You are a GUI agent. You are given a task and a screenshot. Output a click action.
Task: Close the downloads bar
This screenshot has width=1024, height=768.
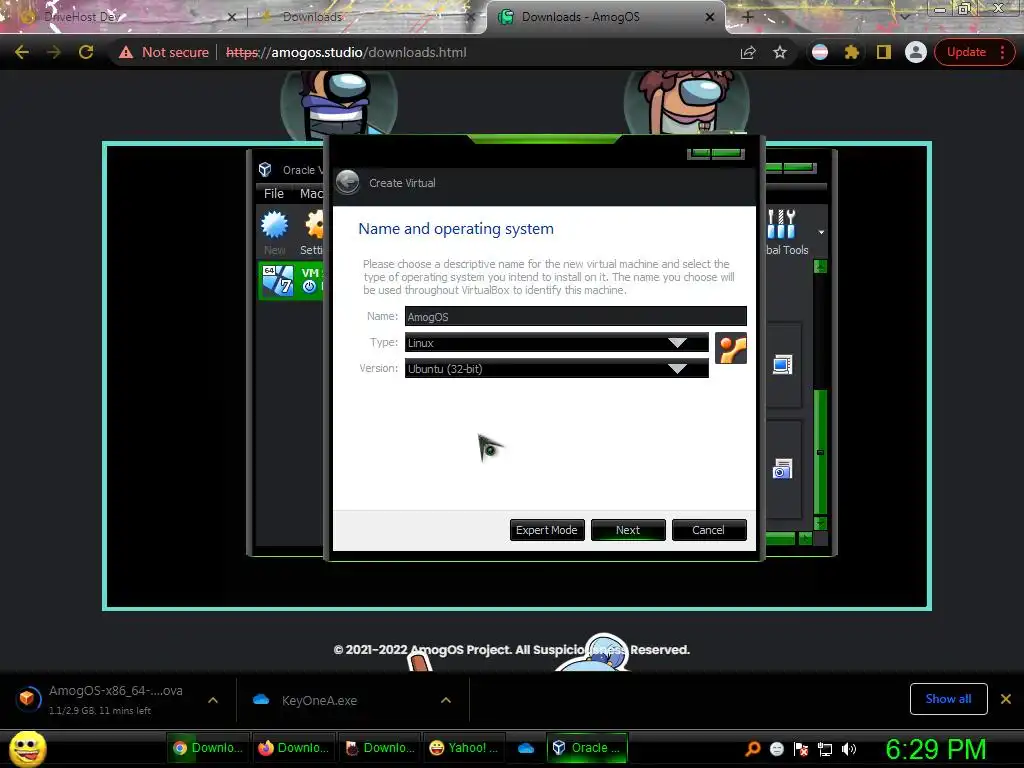pos(1006,699)
